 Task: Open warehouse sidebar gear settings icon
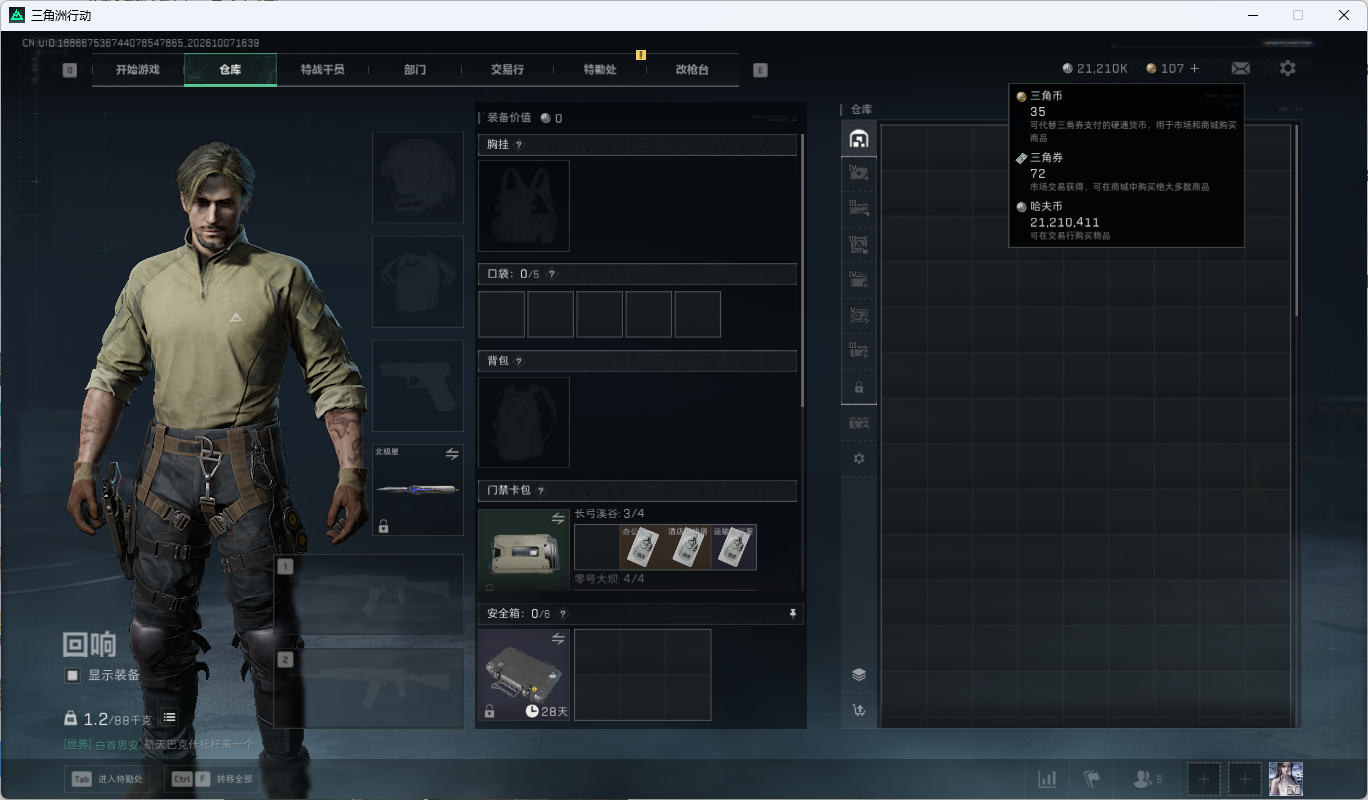(858, 458)
